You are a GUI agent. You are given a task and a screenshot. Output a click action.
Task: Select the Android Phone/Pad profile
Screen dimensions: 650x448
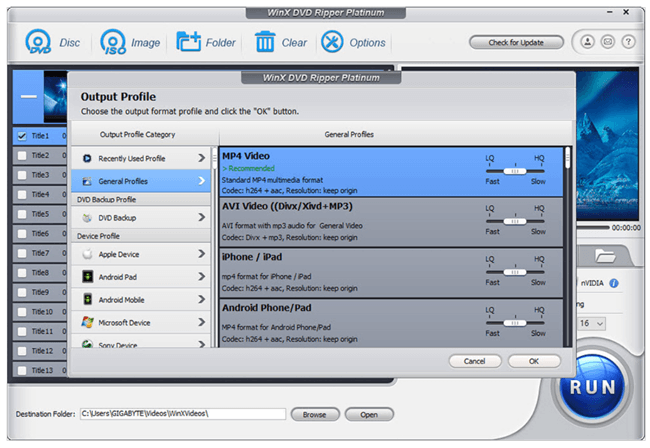click(391, 323)
